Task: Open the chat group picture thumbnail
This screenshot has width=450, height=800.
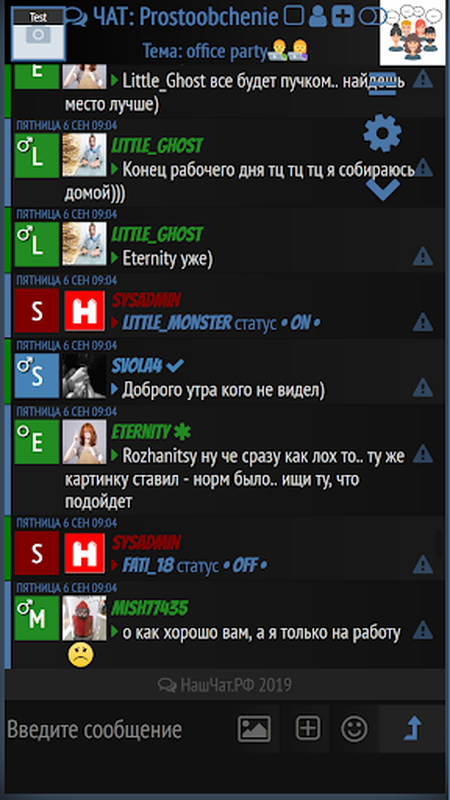Action: coord(412,33)
